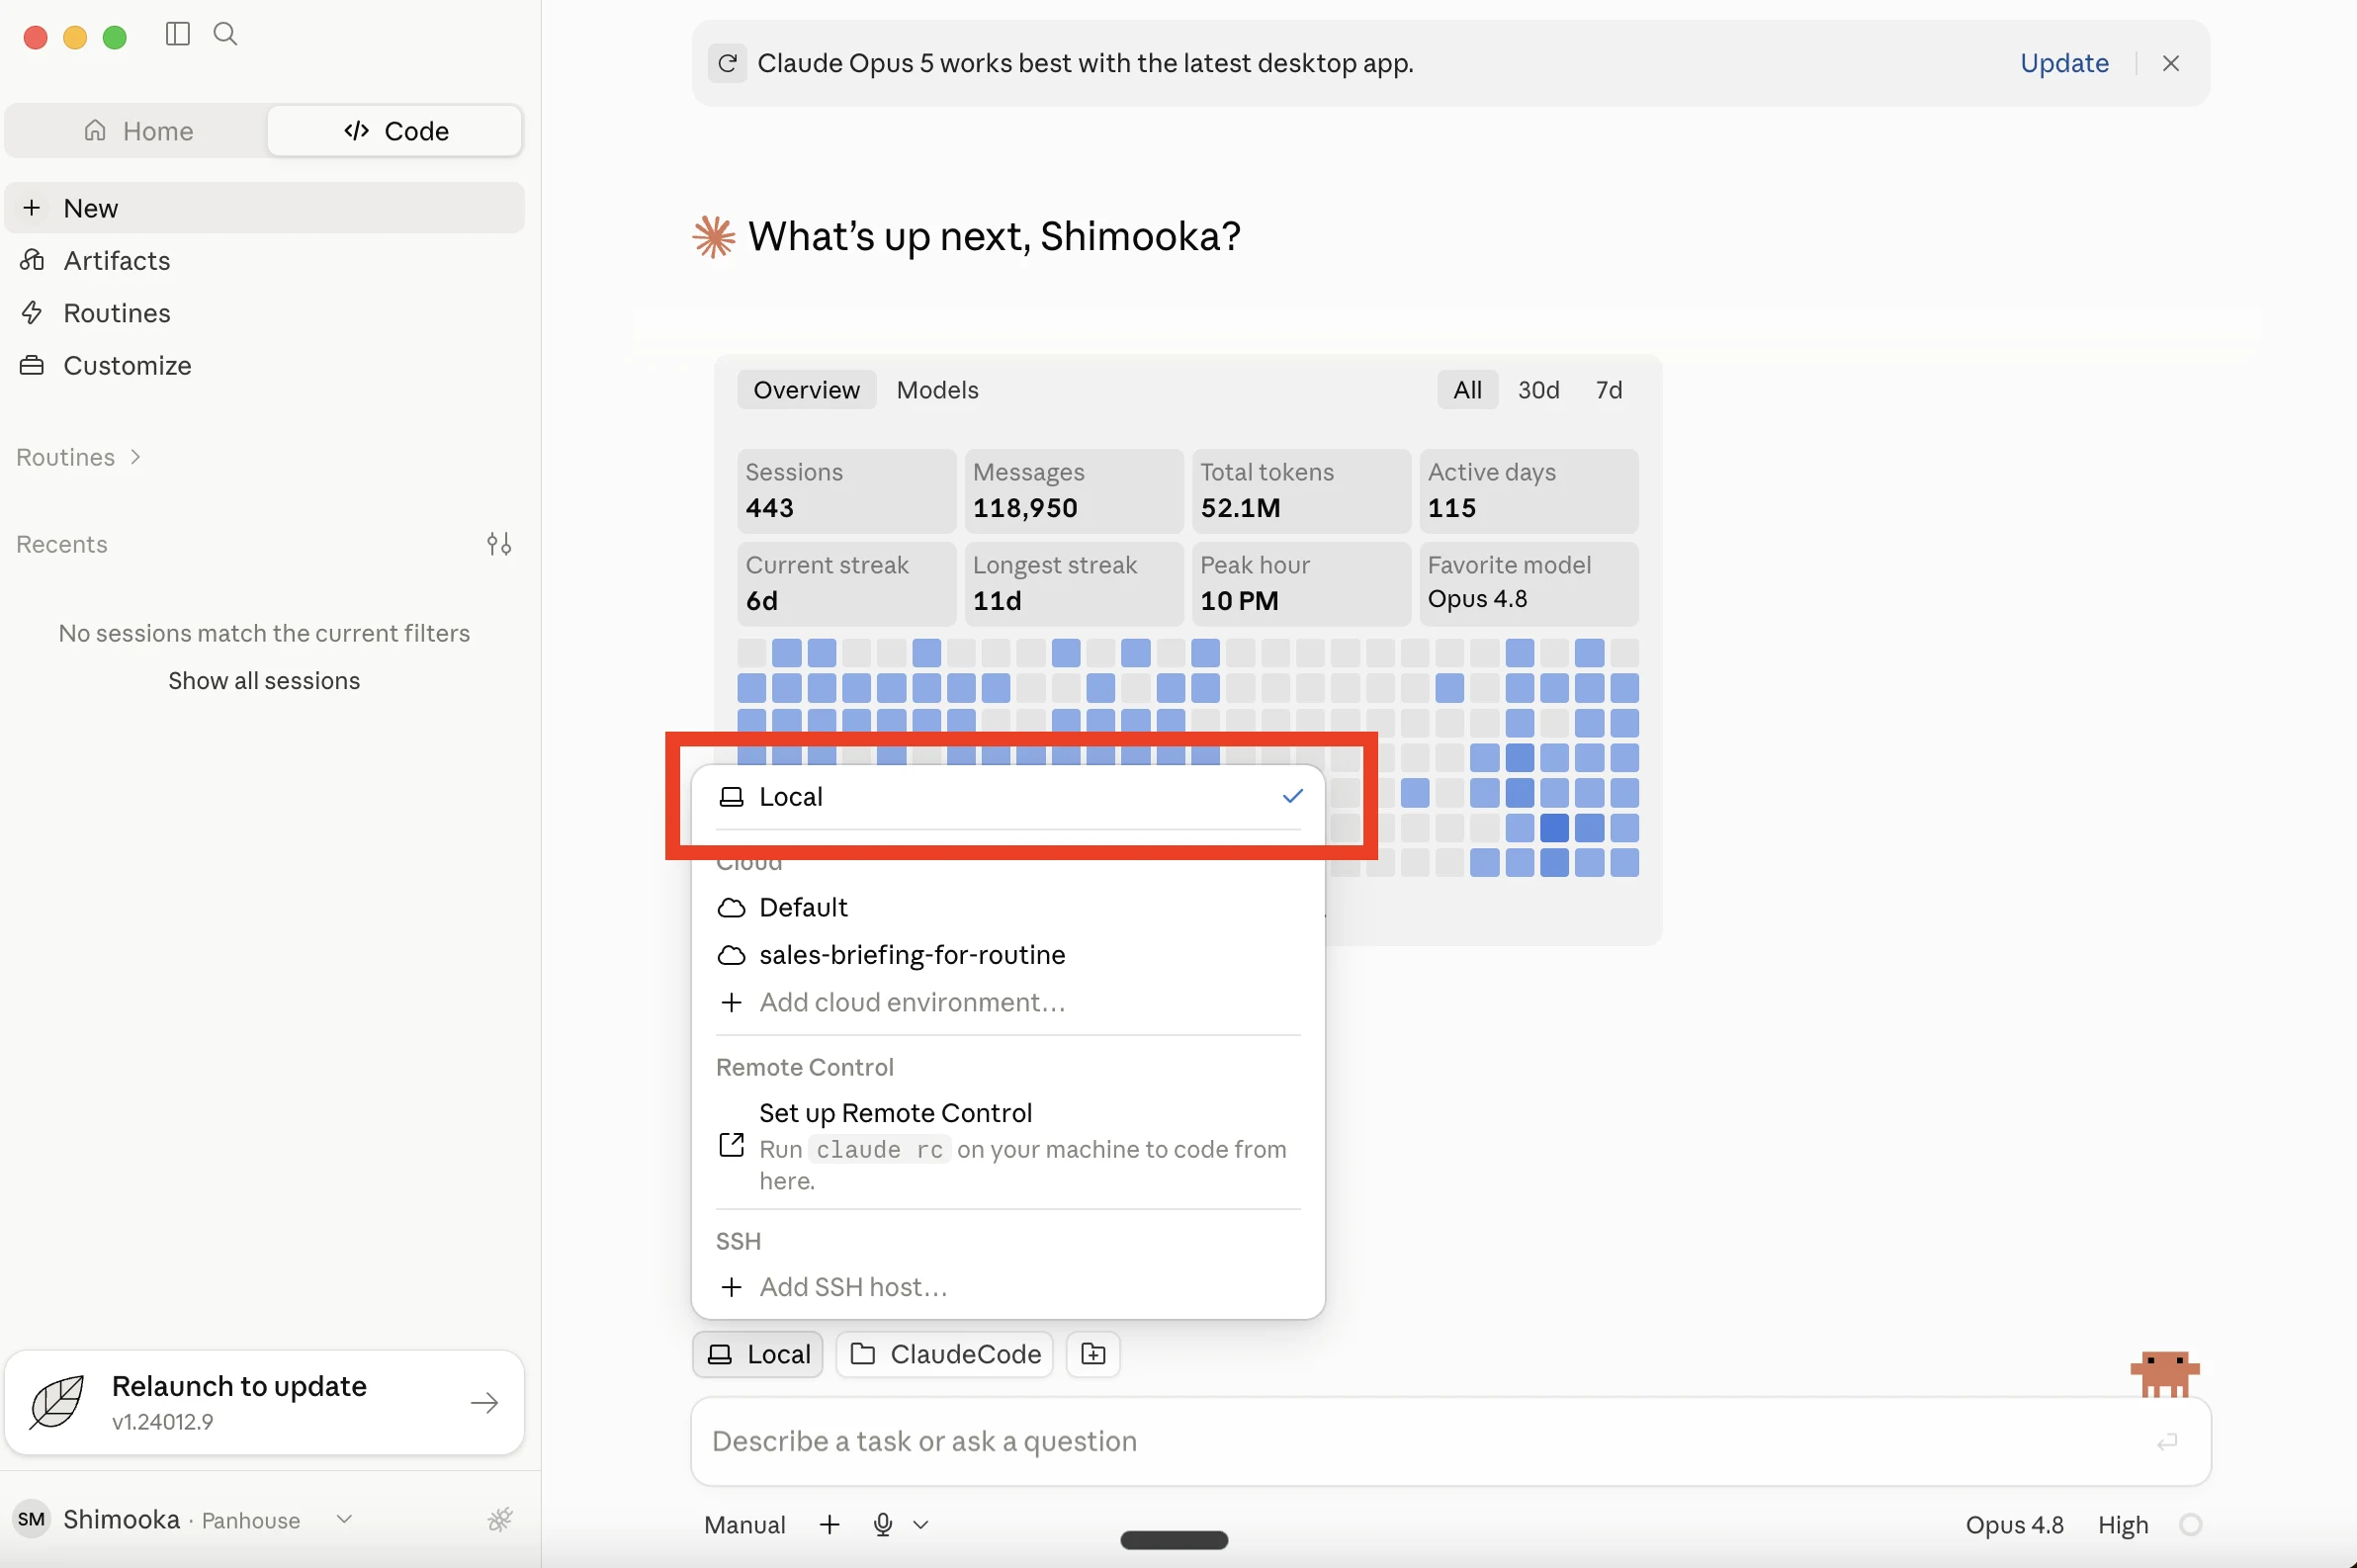Select sales-briefing-for-routine environment
Image resolution: width=2357 pixels, height=1568 pixels.
tap(1008, 955)
